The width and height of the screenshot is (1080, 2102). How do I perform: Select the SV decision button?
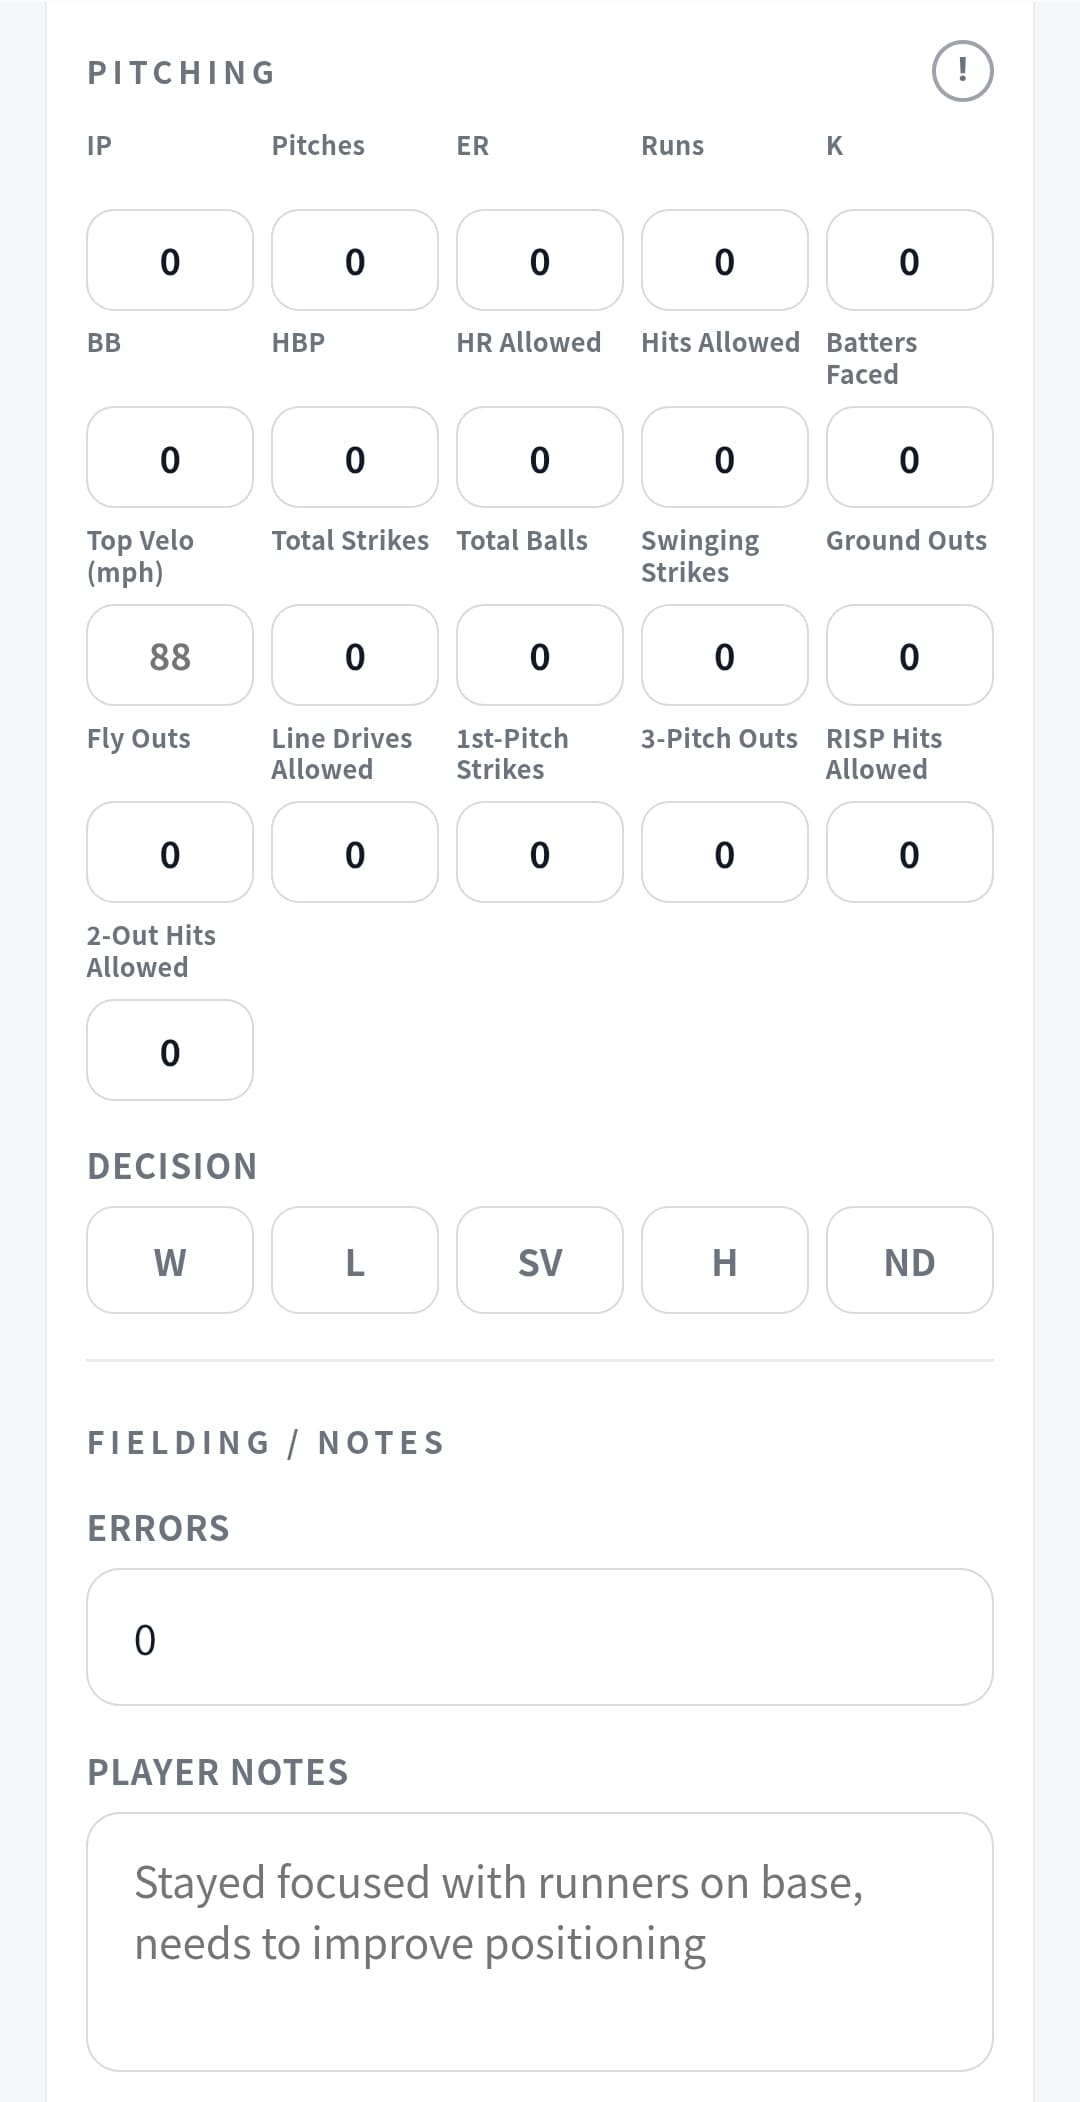coord(539,1260)
